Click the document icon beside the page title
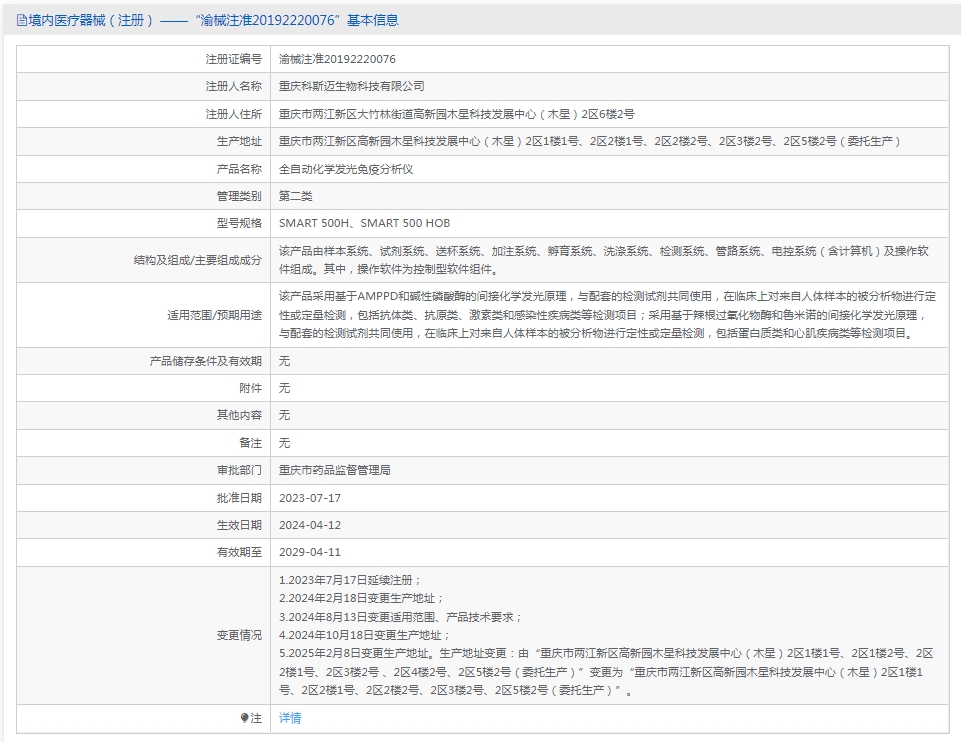The width and height of the screenshot is (961, 742). [22, 20]
